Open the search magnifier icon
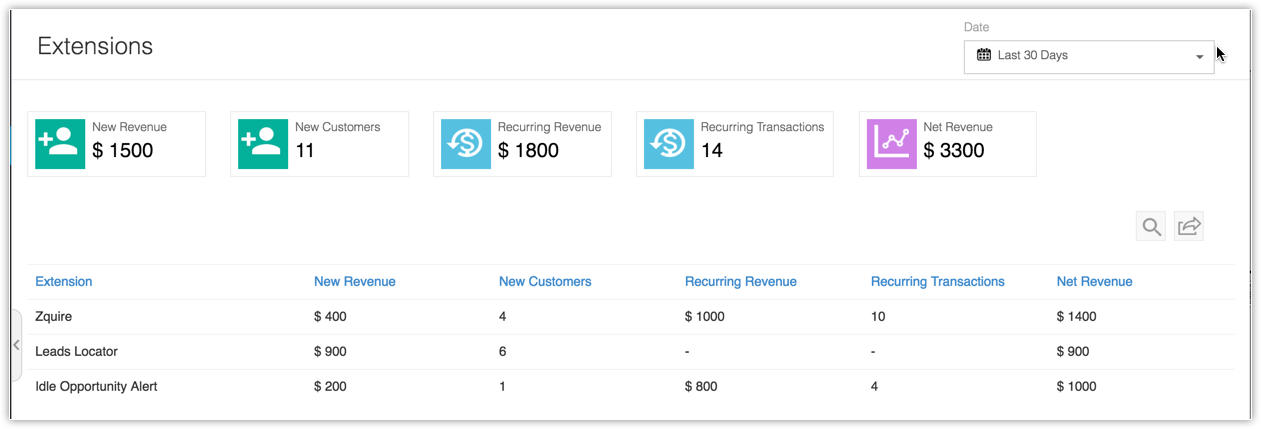1261x429 pixels. tap(1151, 227)
